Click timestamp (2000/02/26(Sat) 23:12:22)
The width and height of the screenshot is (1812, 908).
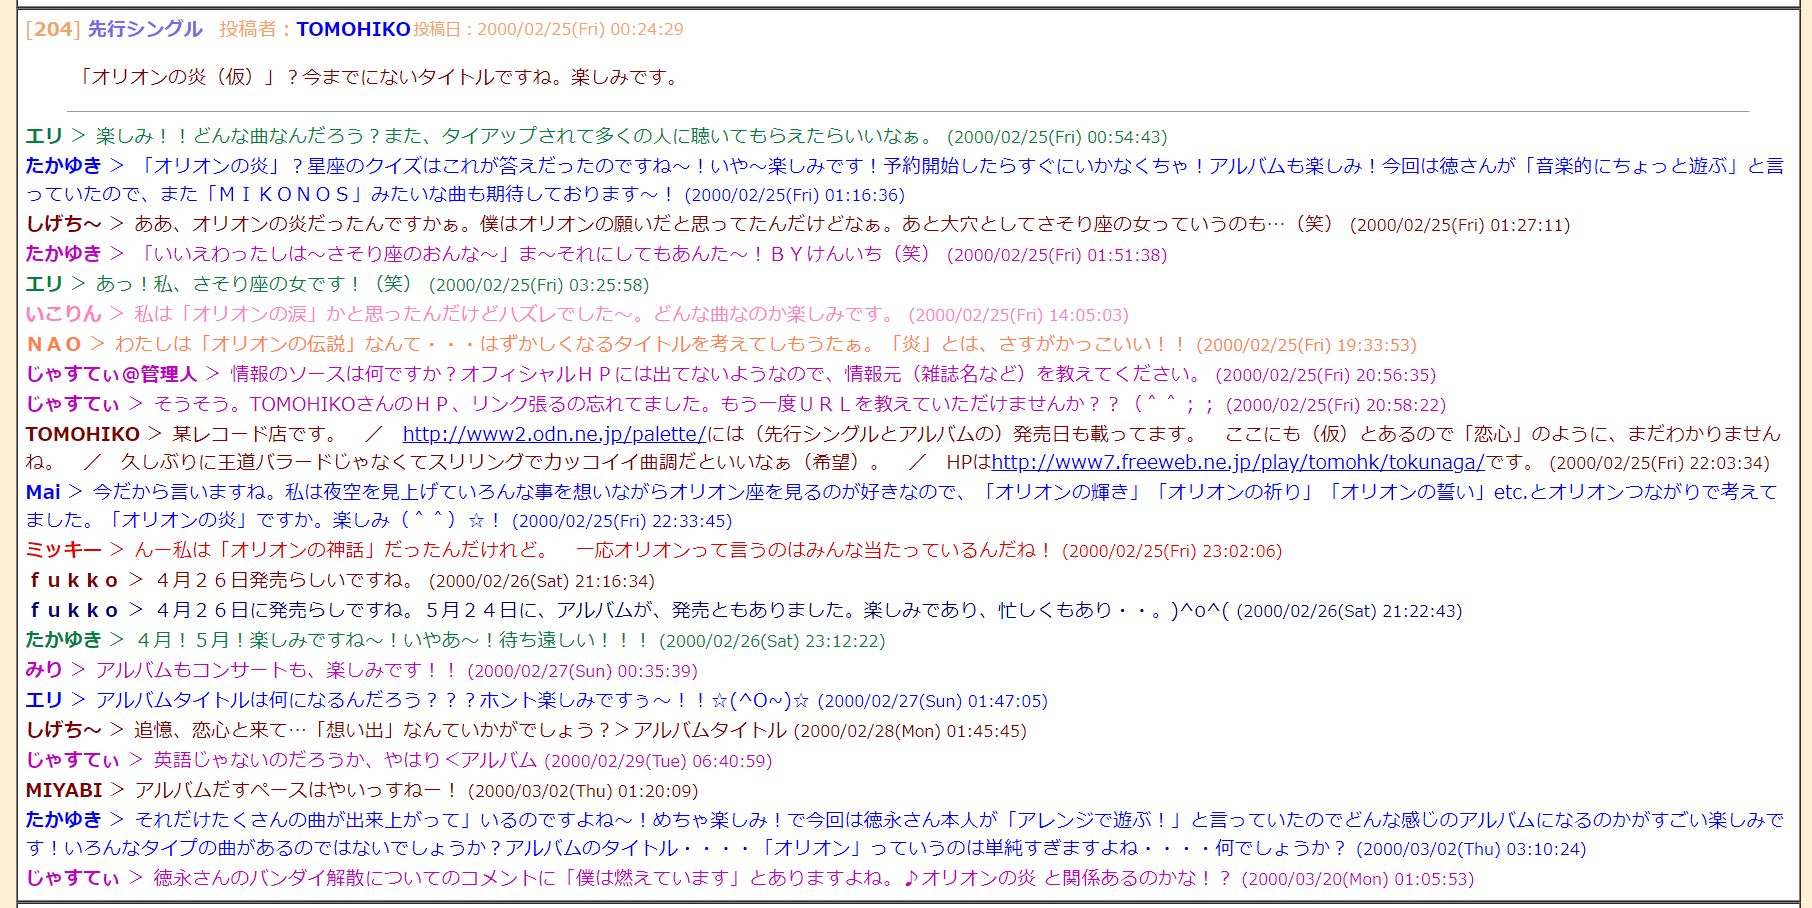coord(772,641)
